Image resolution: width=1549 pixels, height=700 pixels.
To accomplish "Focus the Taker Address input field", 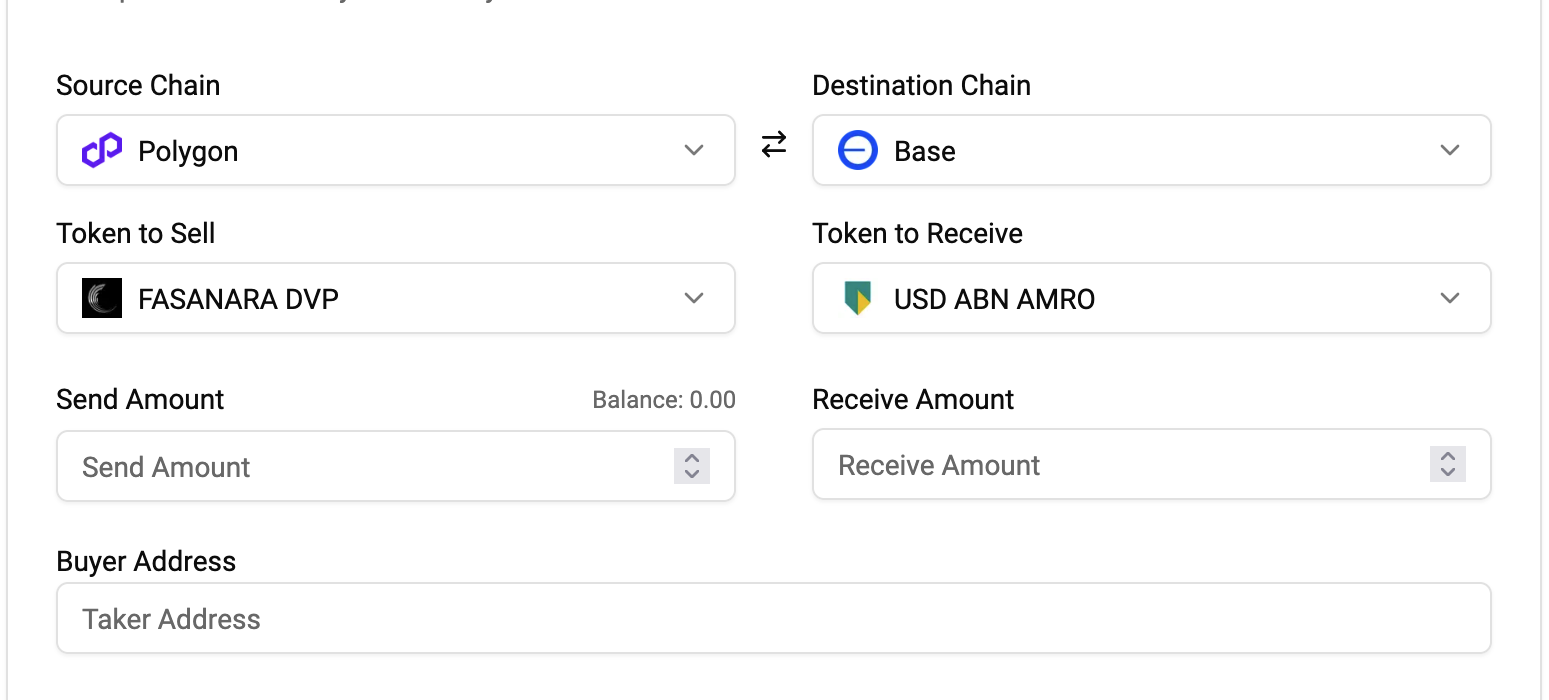I will click(774, 618).
